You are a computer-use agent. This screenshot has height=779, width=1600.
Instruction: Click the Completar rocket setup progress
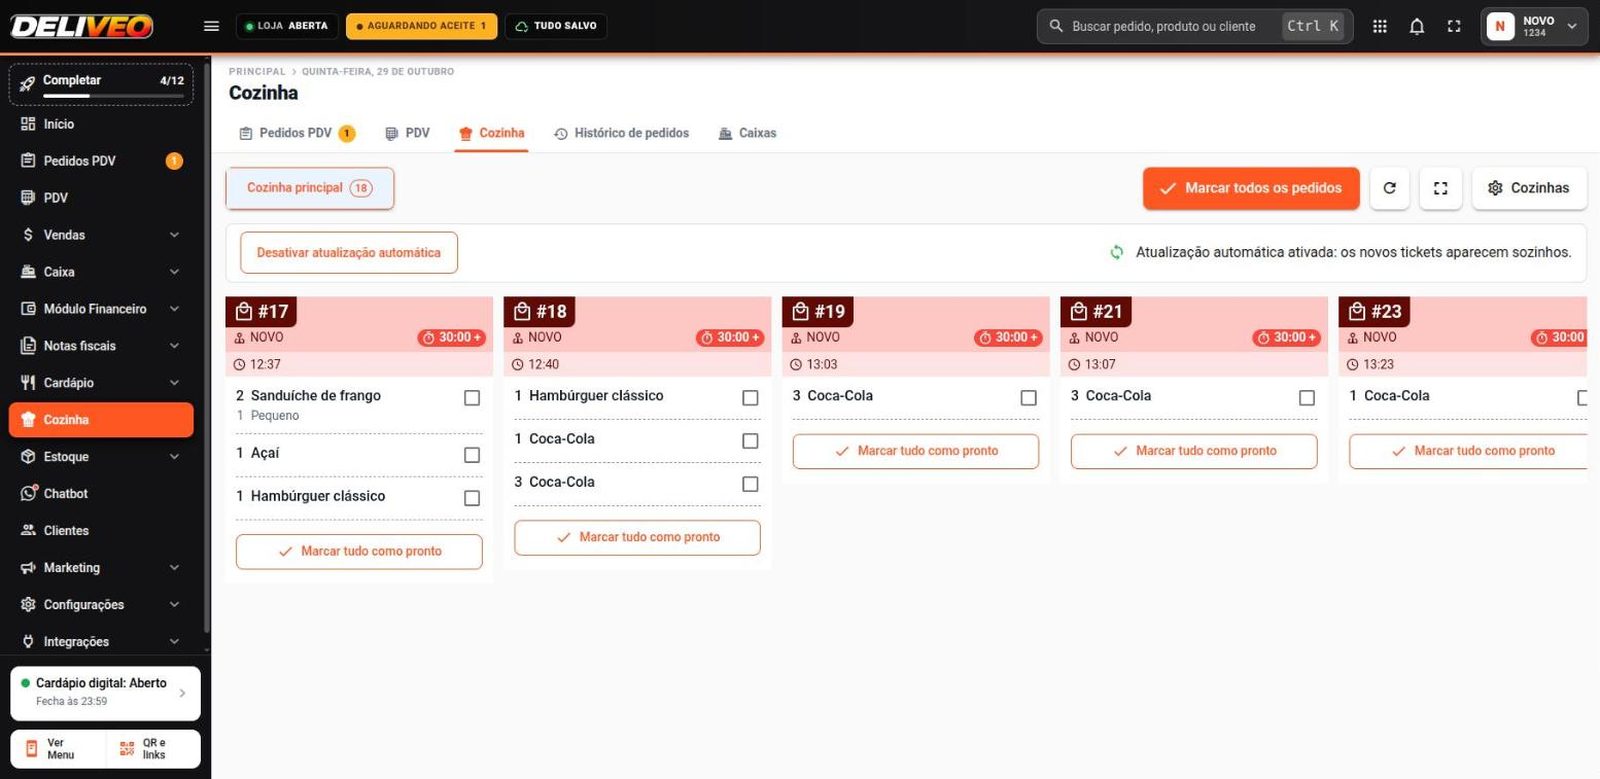coord(101,85)
